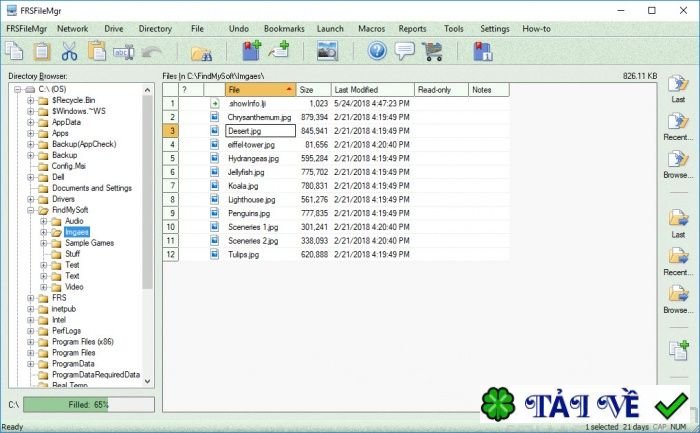Select Sceneries 2.jpg in file list
700x433 pixels.
pyautogui.click(x=253, y=241)
